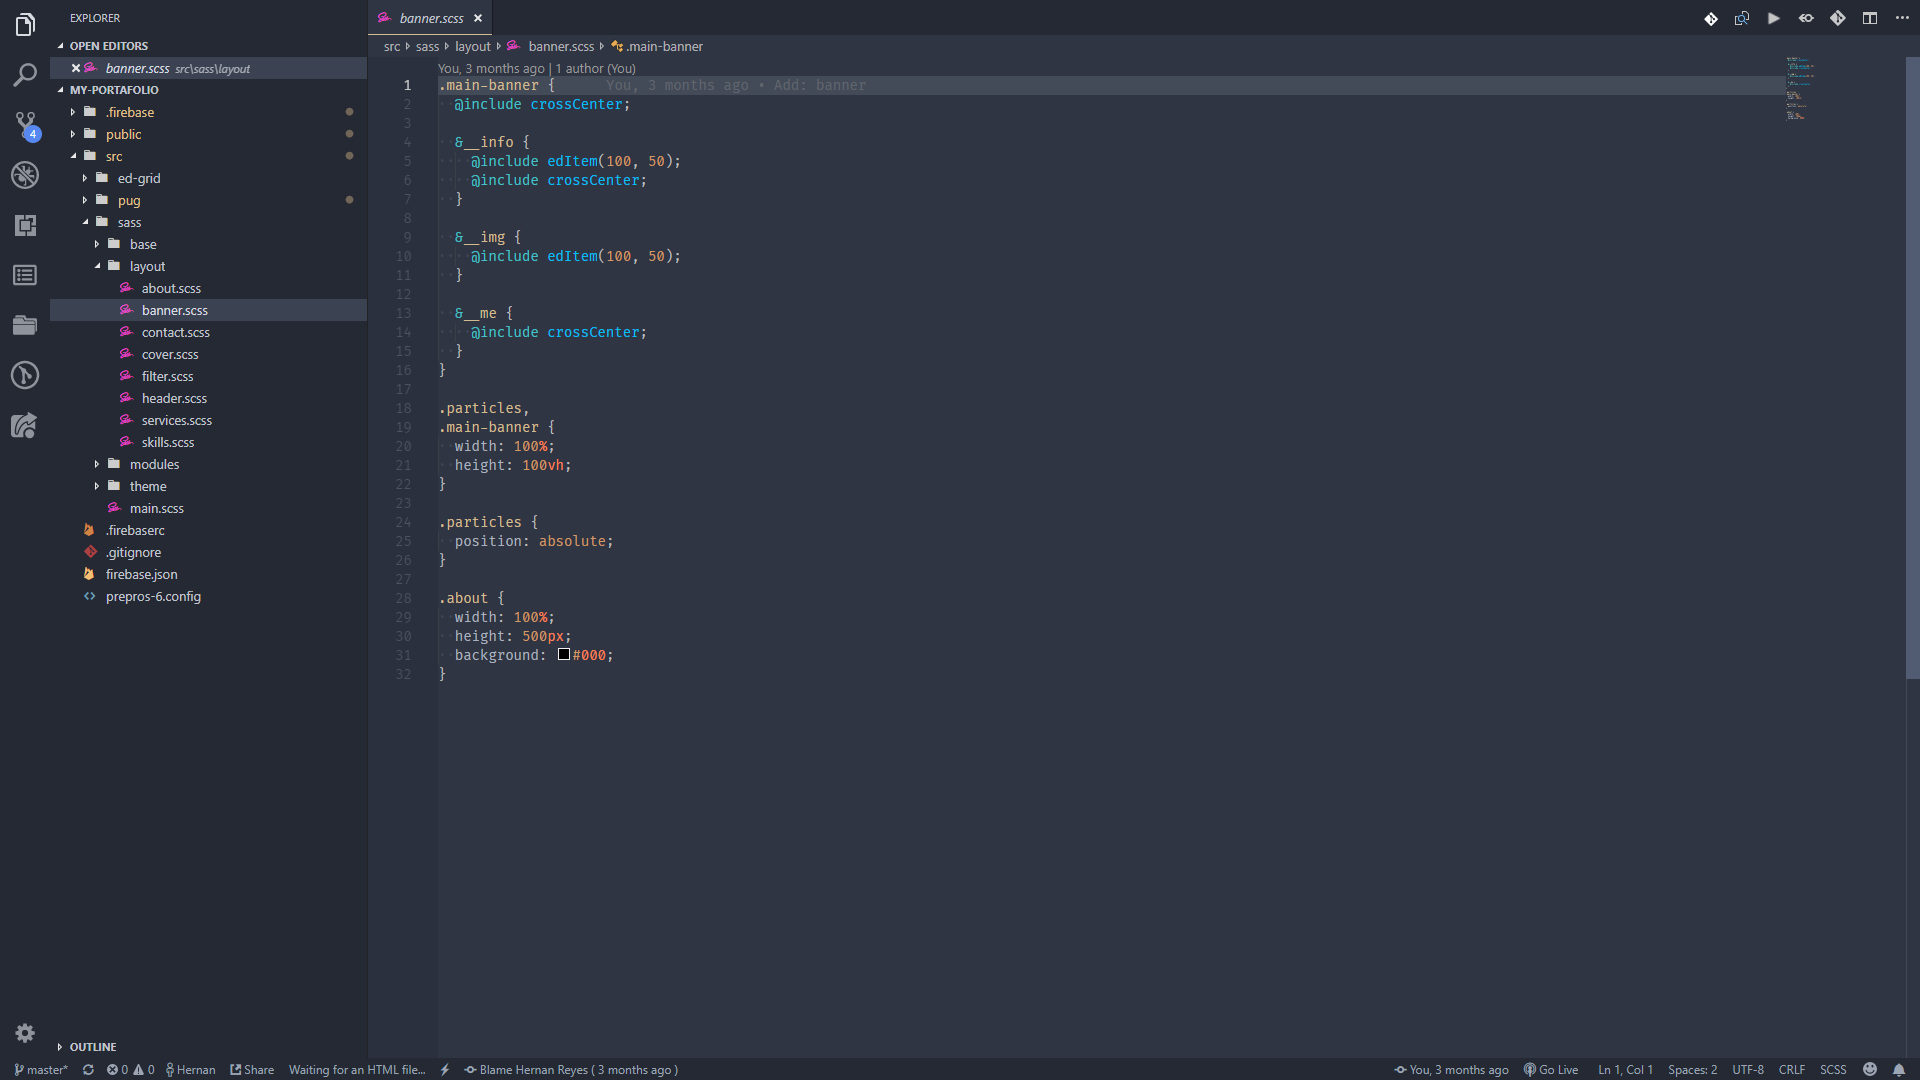Expand the .firebase folder
Image resolution: width=1920 pixels, height=1080 pixels.
[130, 112]
